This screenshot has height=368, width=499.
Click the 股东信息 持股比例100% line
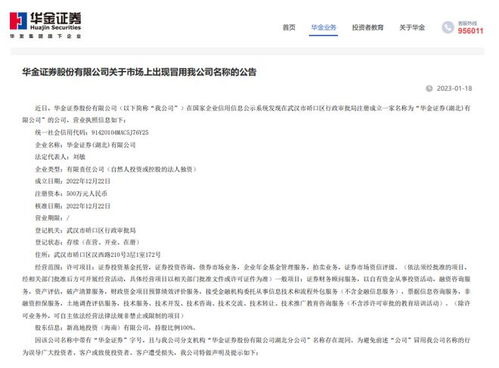[x=115, y=328]
